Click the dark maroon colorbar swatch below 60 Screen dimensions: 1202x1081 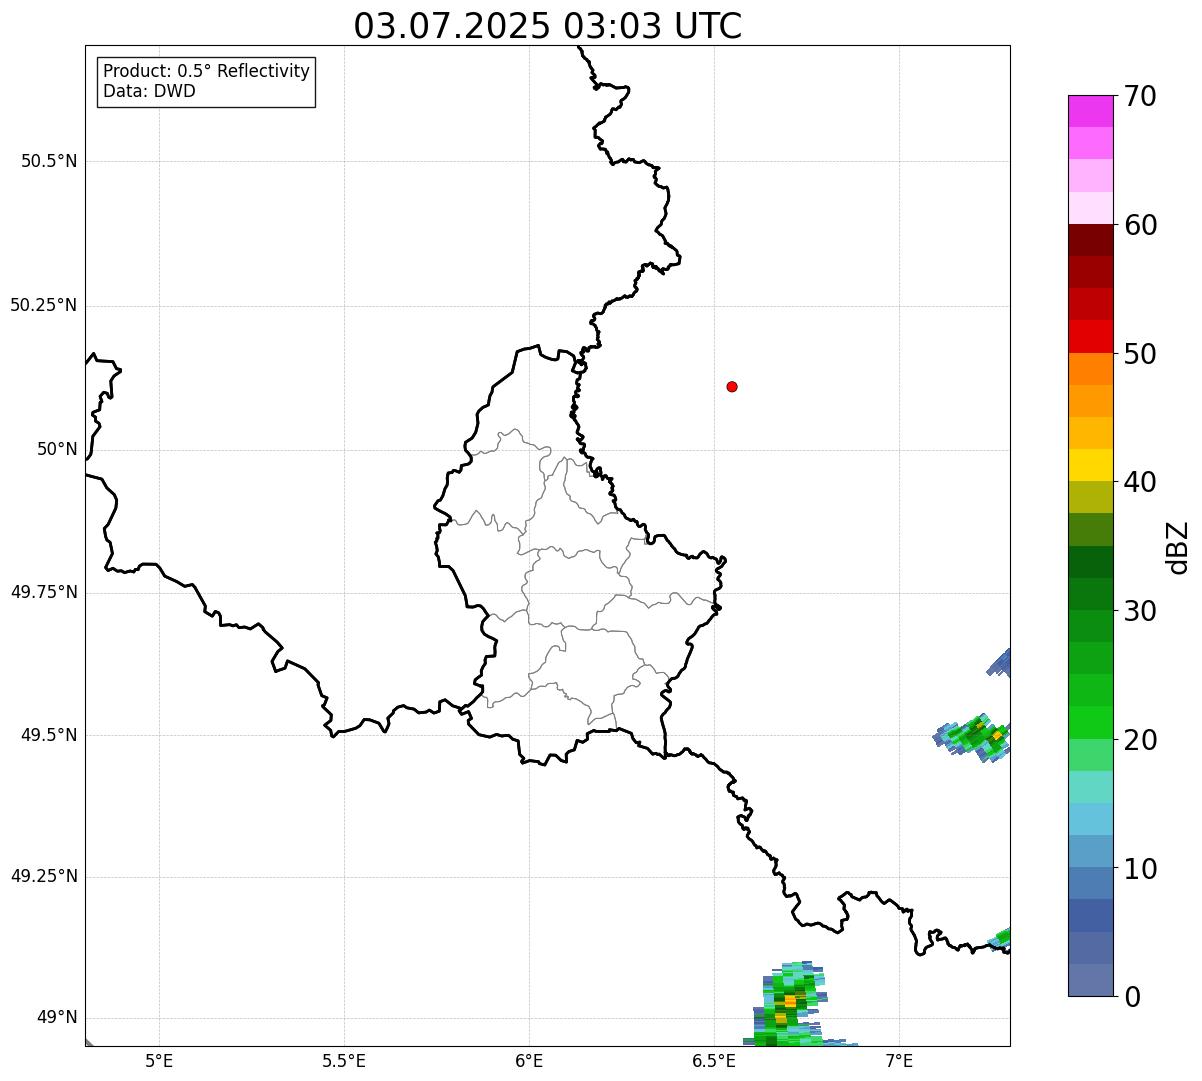1090,240
